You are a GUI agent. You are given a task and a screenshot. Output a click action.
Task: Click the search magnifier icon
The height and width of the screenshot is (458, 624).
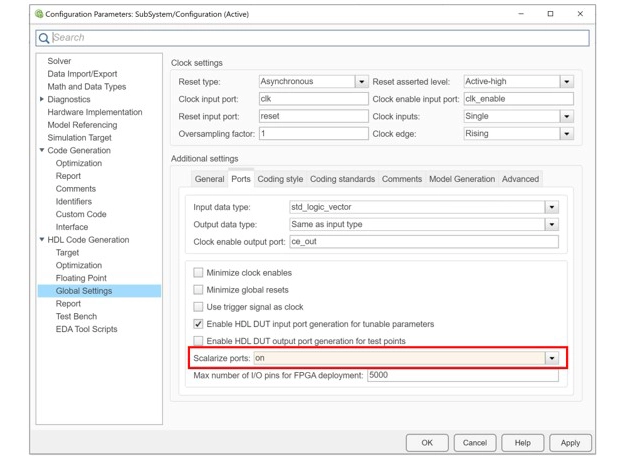tap(44, 38)
